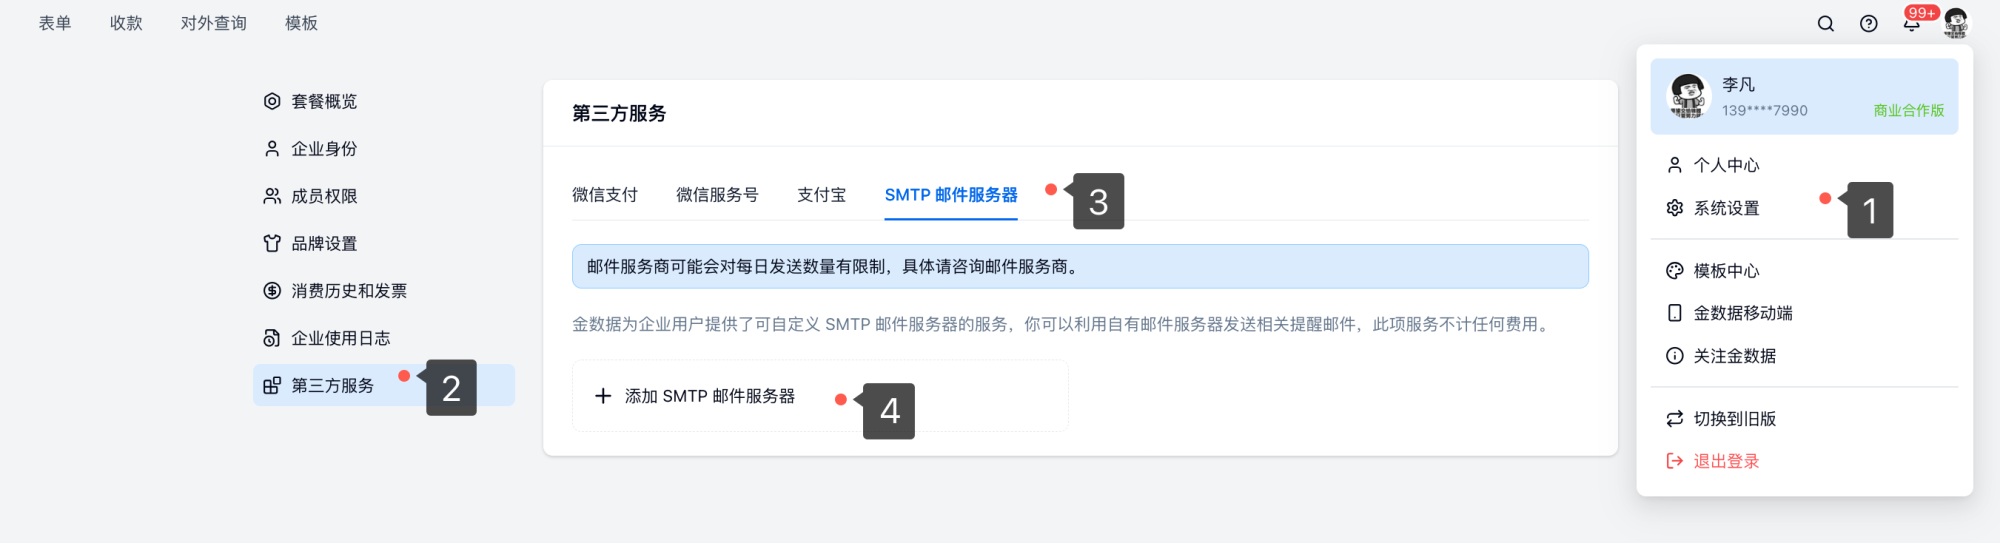Select 消费历史和发票 in the sidebar
The height and width of the screenshot is (543, 2000).
[x=348, y=291]
